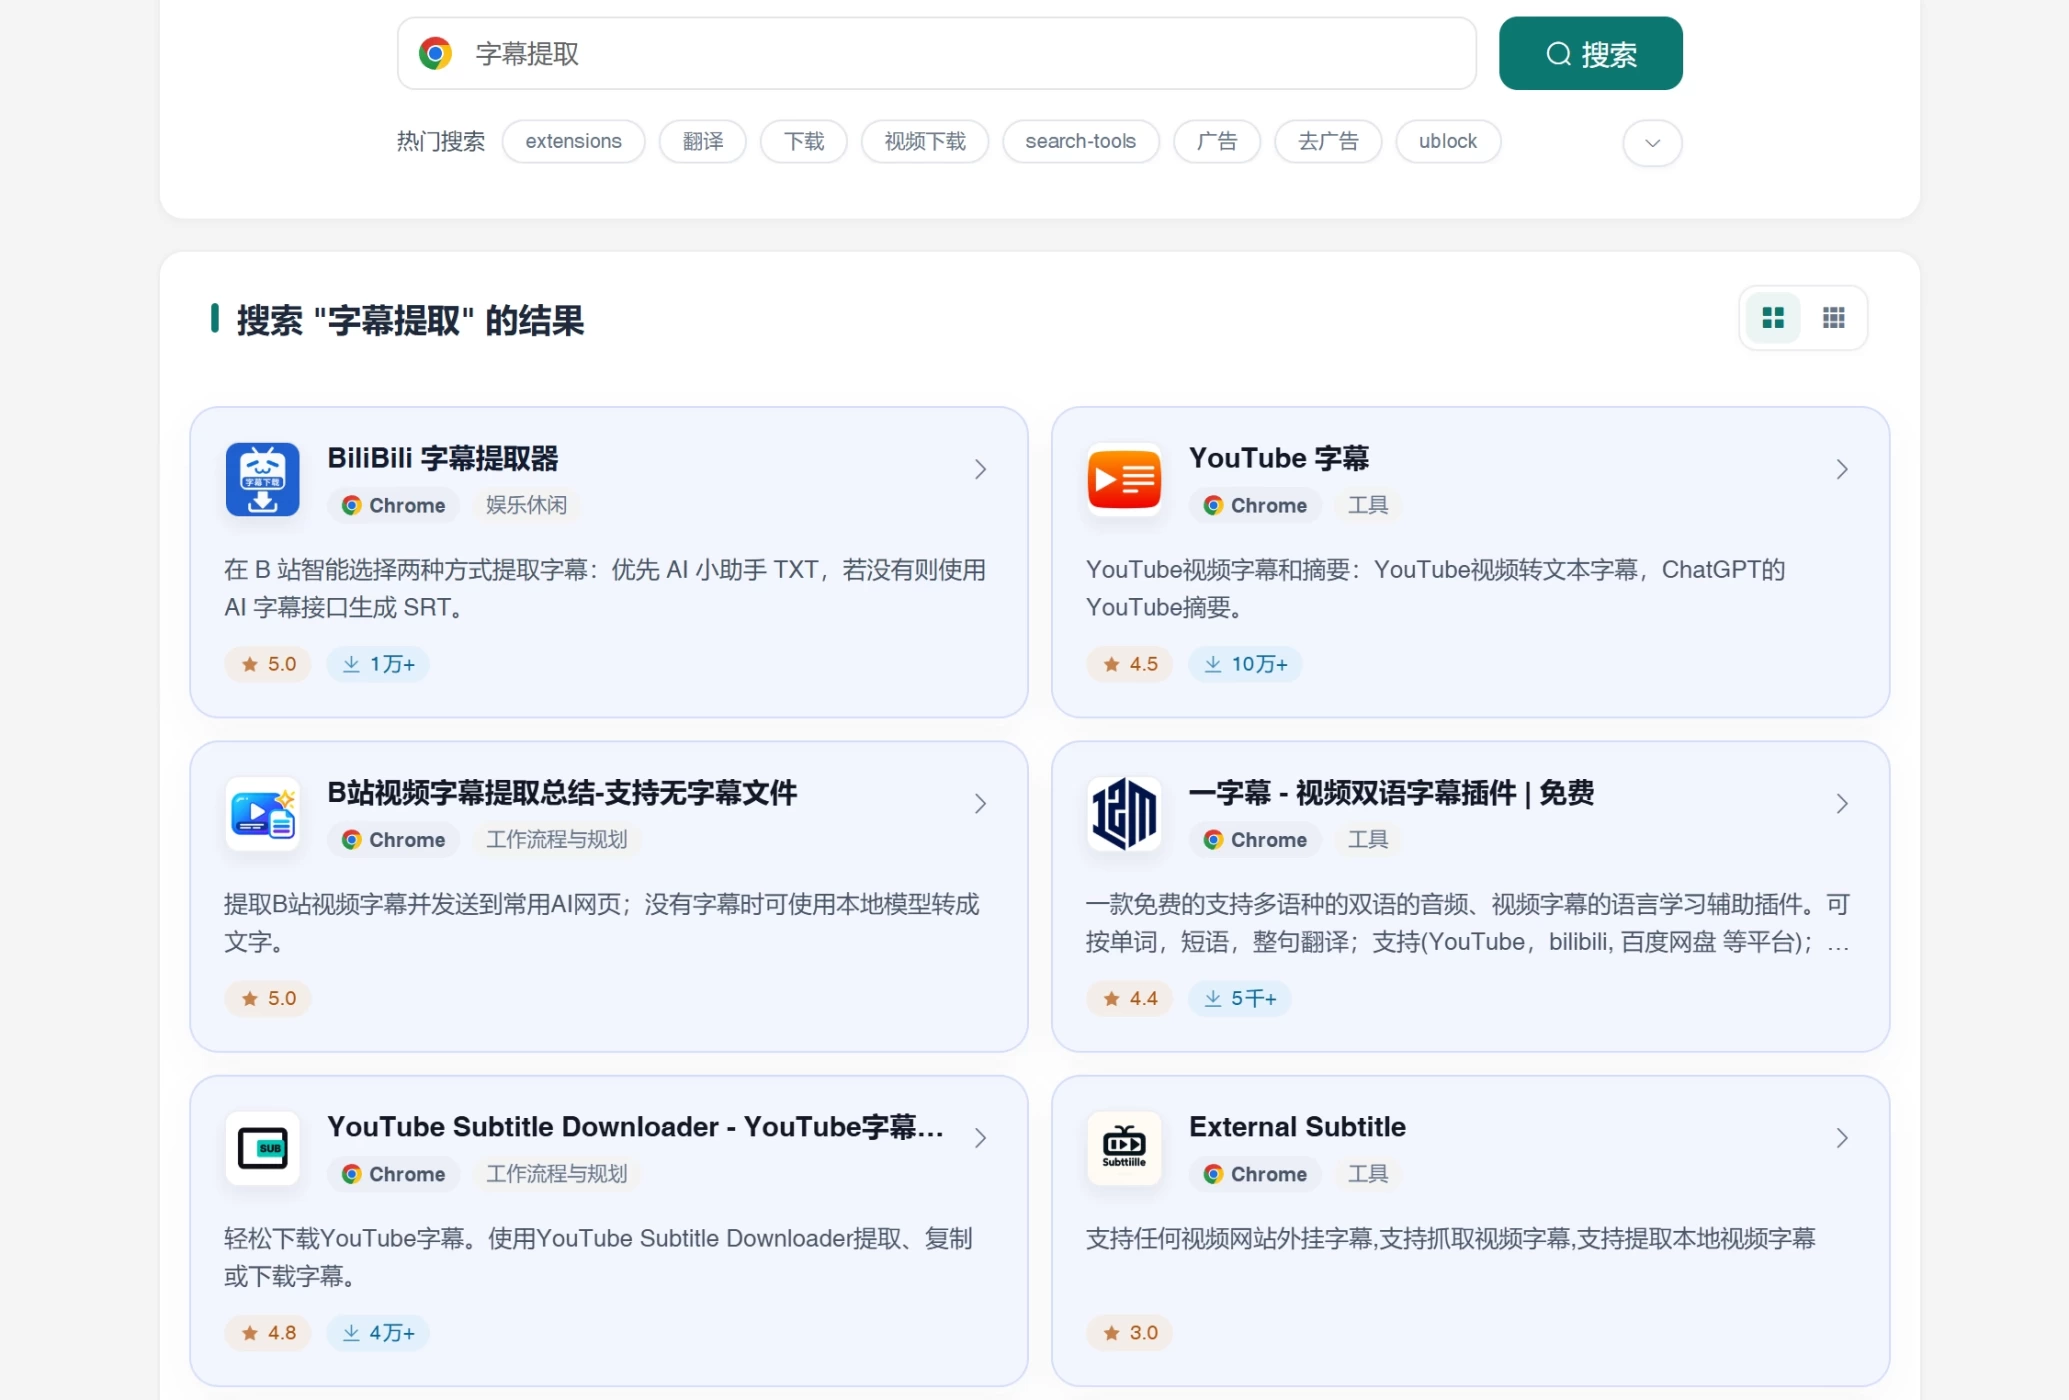Click the Chrome logo in search bar
This screenshot has height=1400, width=2069.
435,53
